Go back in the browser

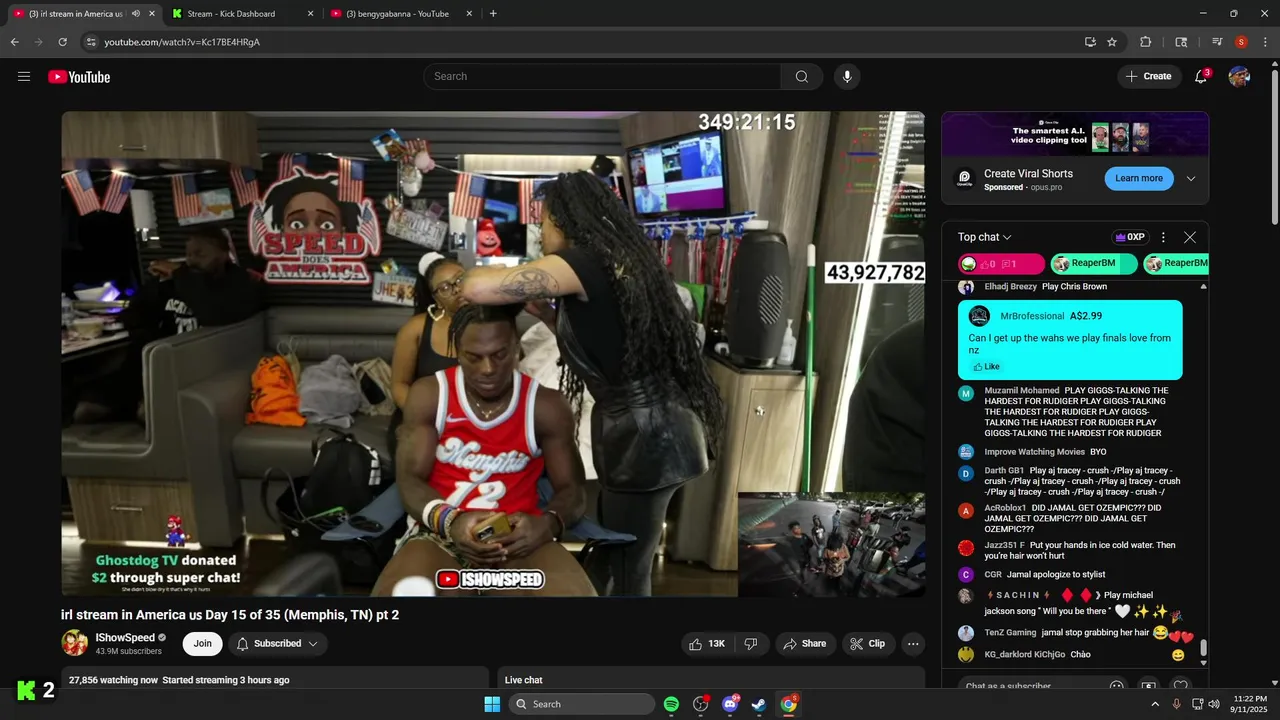tap(14, 42)
